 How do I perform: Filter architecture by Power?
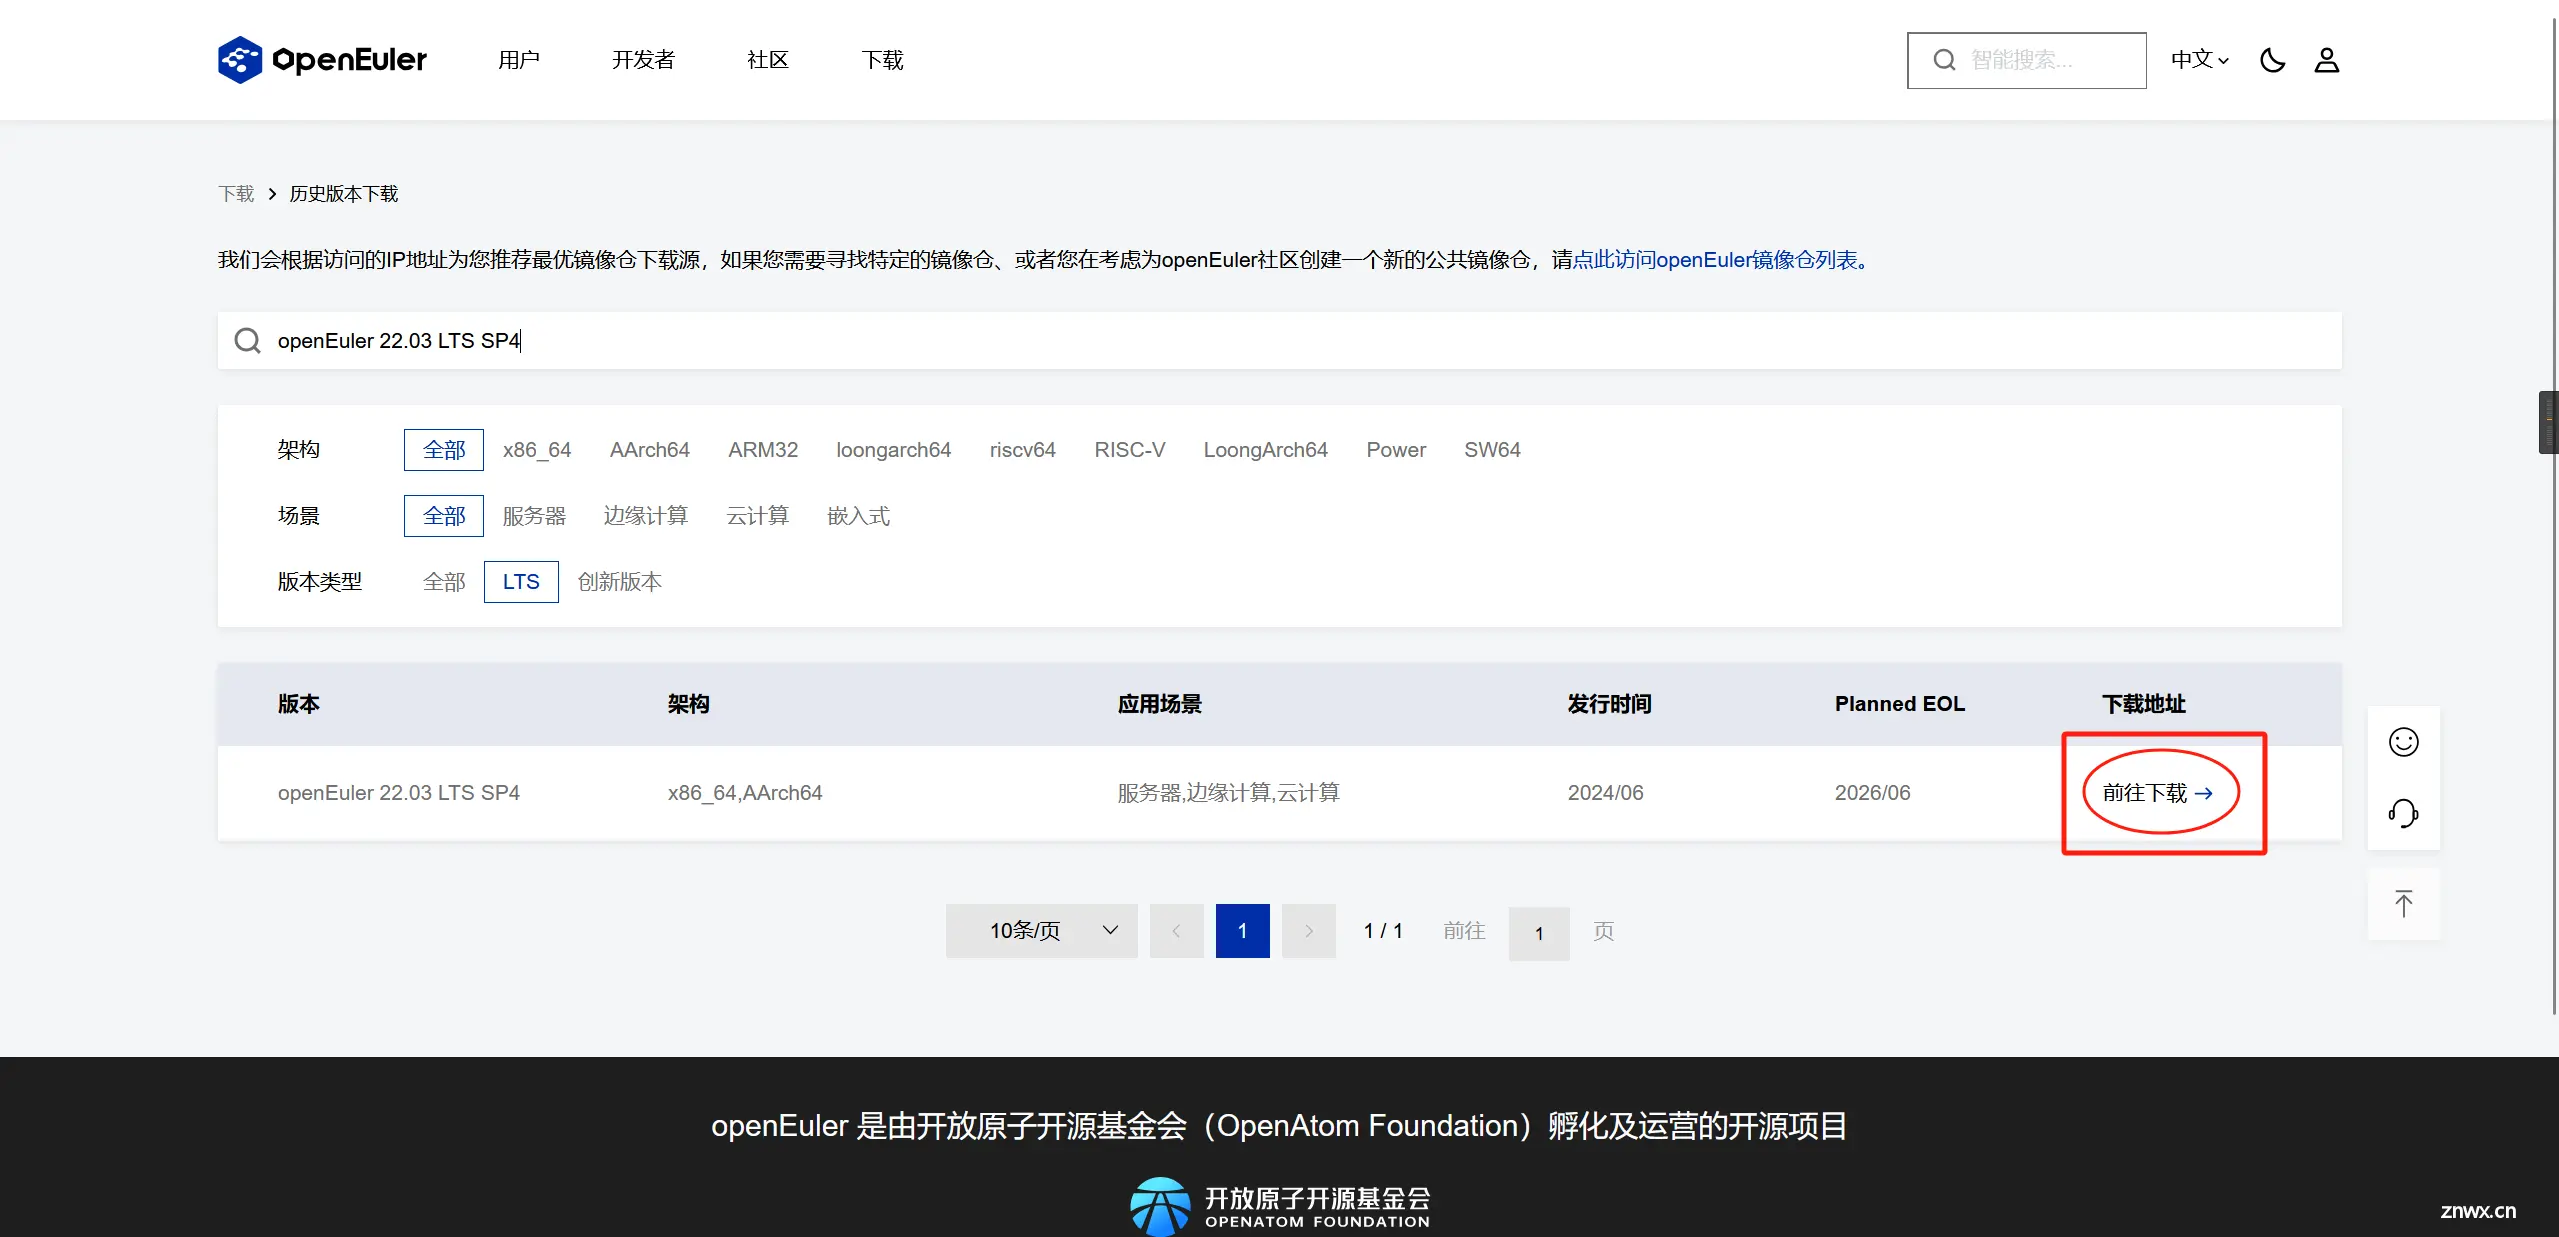[1396, 450]
